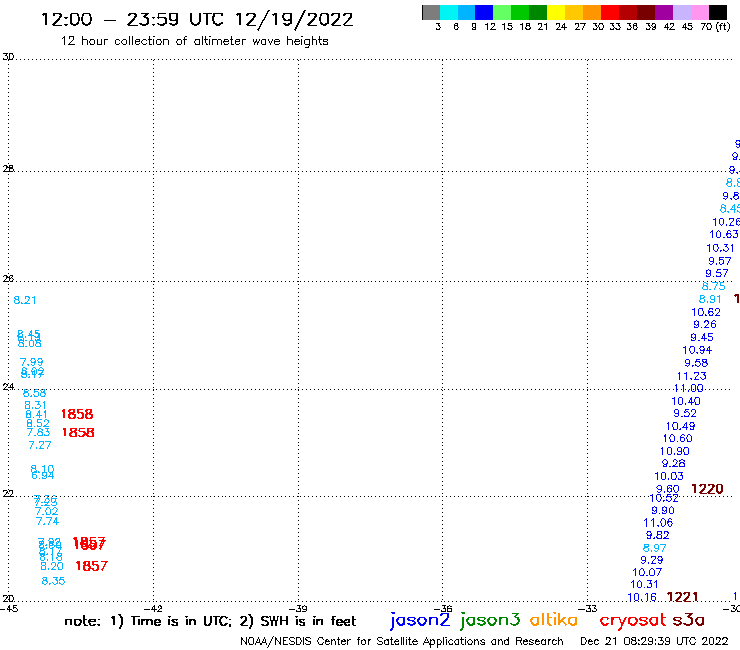
Task: Select the 8.97 wave height value
Action: pyautogui.click(x=655, y=548)
